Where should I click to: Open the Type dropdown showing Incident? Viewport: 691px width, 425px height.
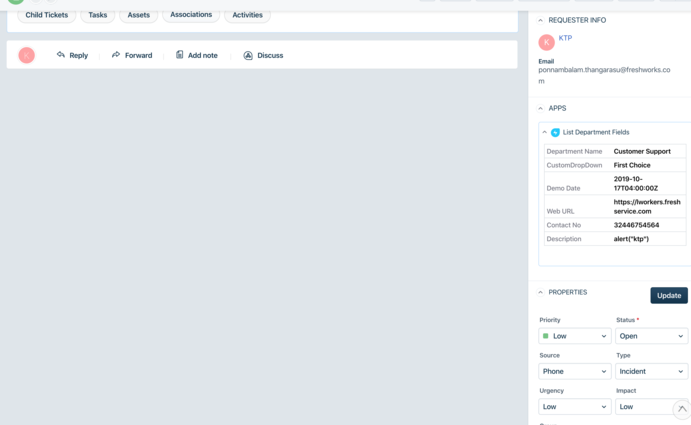pos(651,371)
